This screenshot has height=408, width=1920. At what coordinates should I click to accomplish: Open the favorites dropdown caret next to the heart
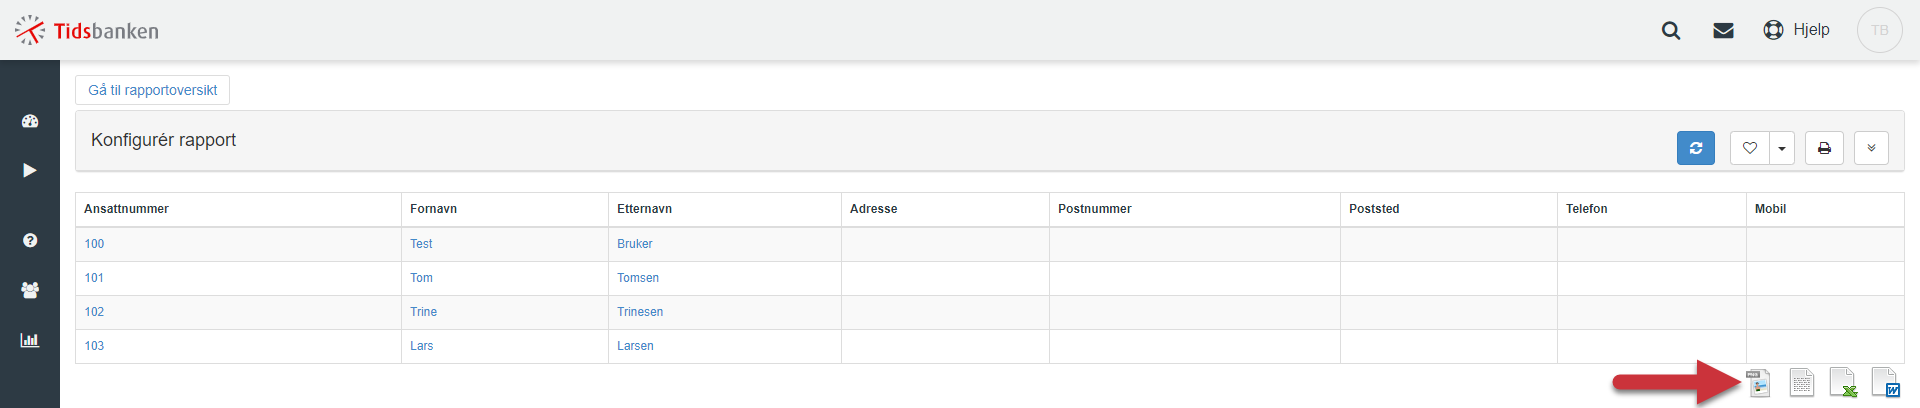point(1782,148)
